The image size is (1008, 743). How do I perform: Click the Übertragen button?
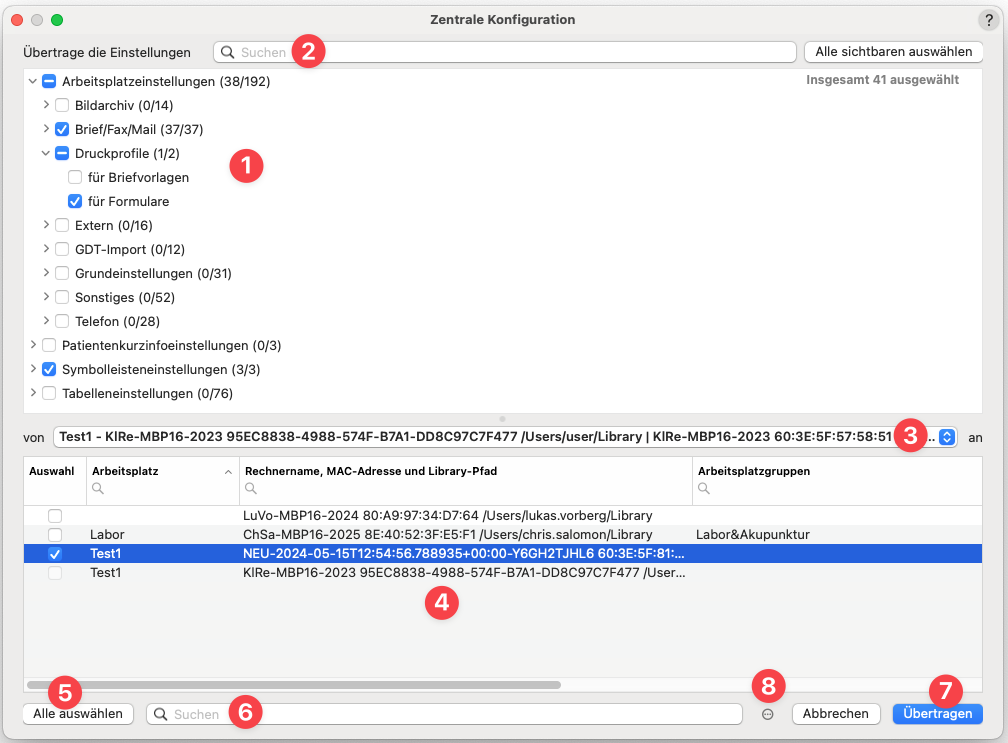(x=937, y=714)
